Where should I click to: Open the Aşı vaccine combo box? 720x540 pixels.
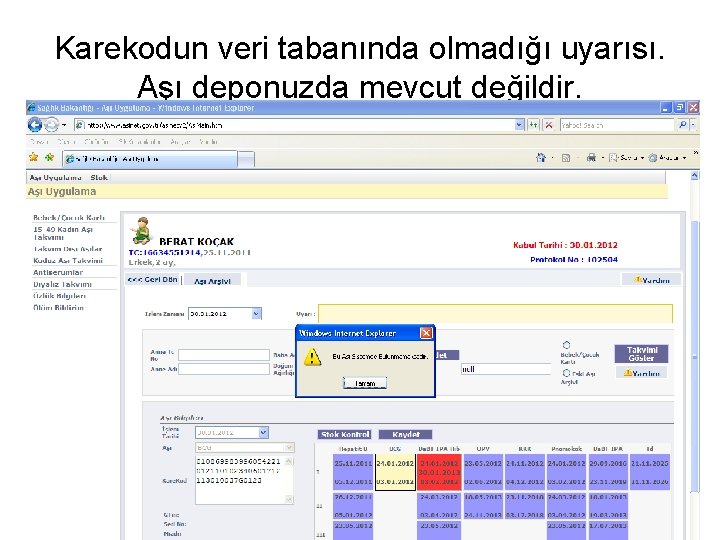tap(245, 447)
